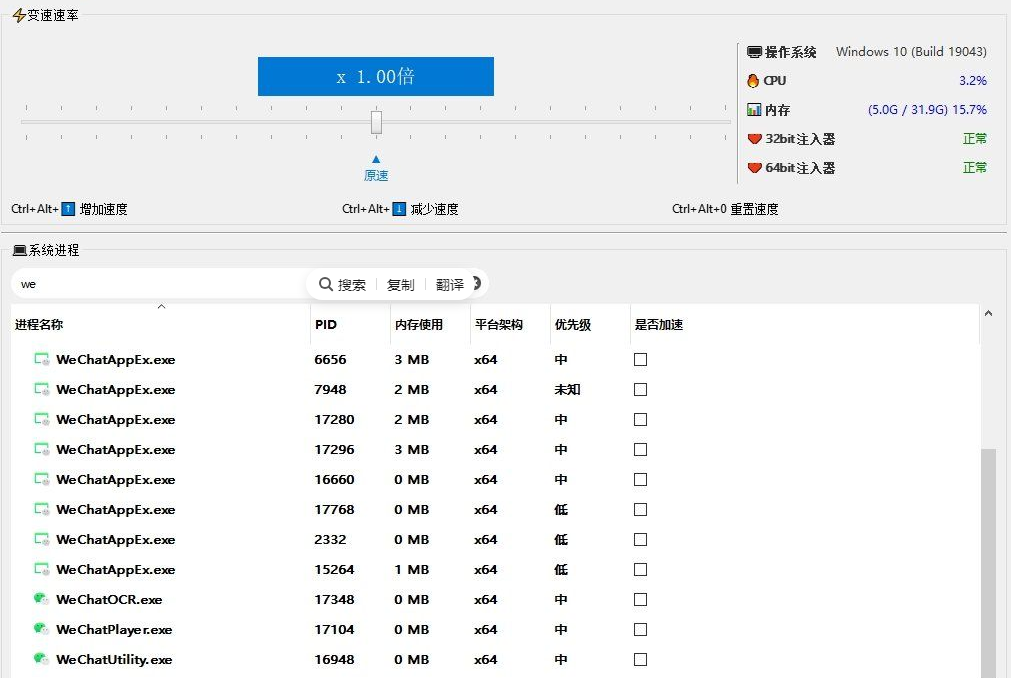Click the WeChatOCR.exe WeChat icon
This screenshot has height=678, width=1011.
click(41, 599)
